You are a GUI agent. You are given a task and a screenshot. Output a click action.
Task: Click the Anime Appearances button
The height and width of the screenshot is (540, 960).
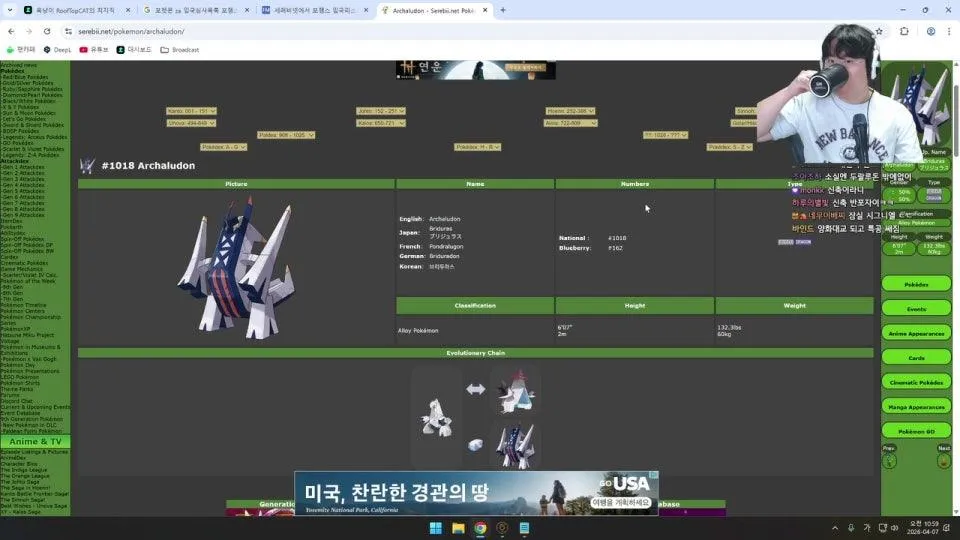[x=917, y=333]
